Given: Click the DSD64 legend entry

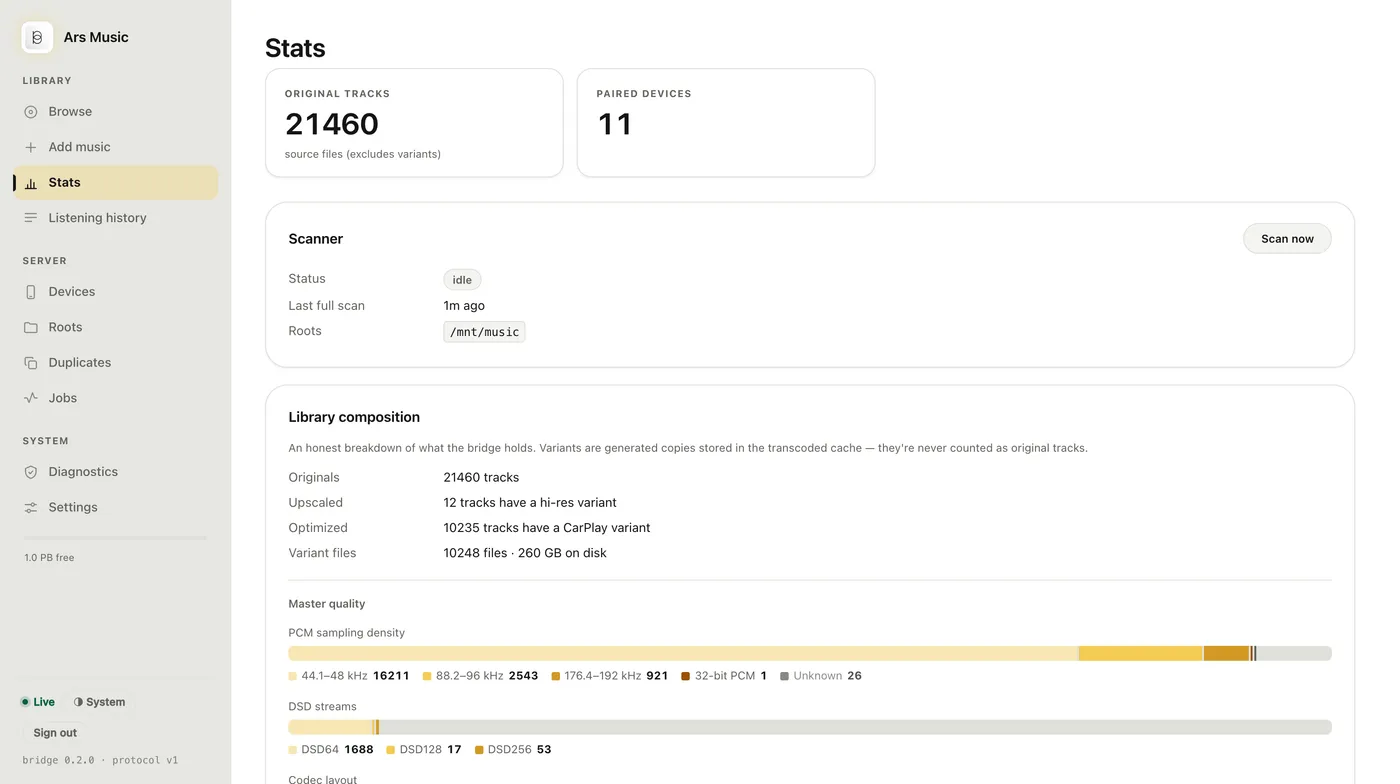Looking at the screenshot, I should (x=331, y=750).
